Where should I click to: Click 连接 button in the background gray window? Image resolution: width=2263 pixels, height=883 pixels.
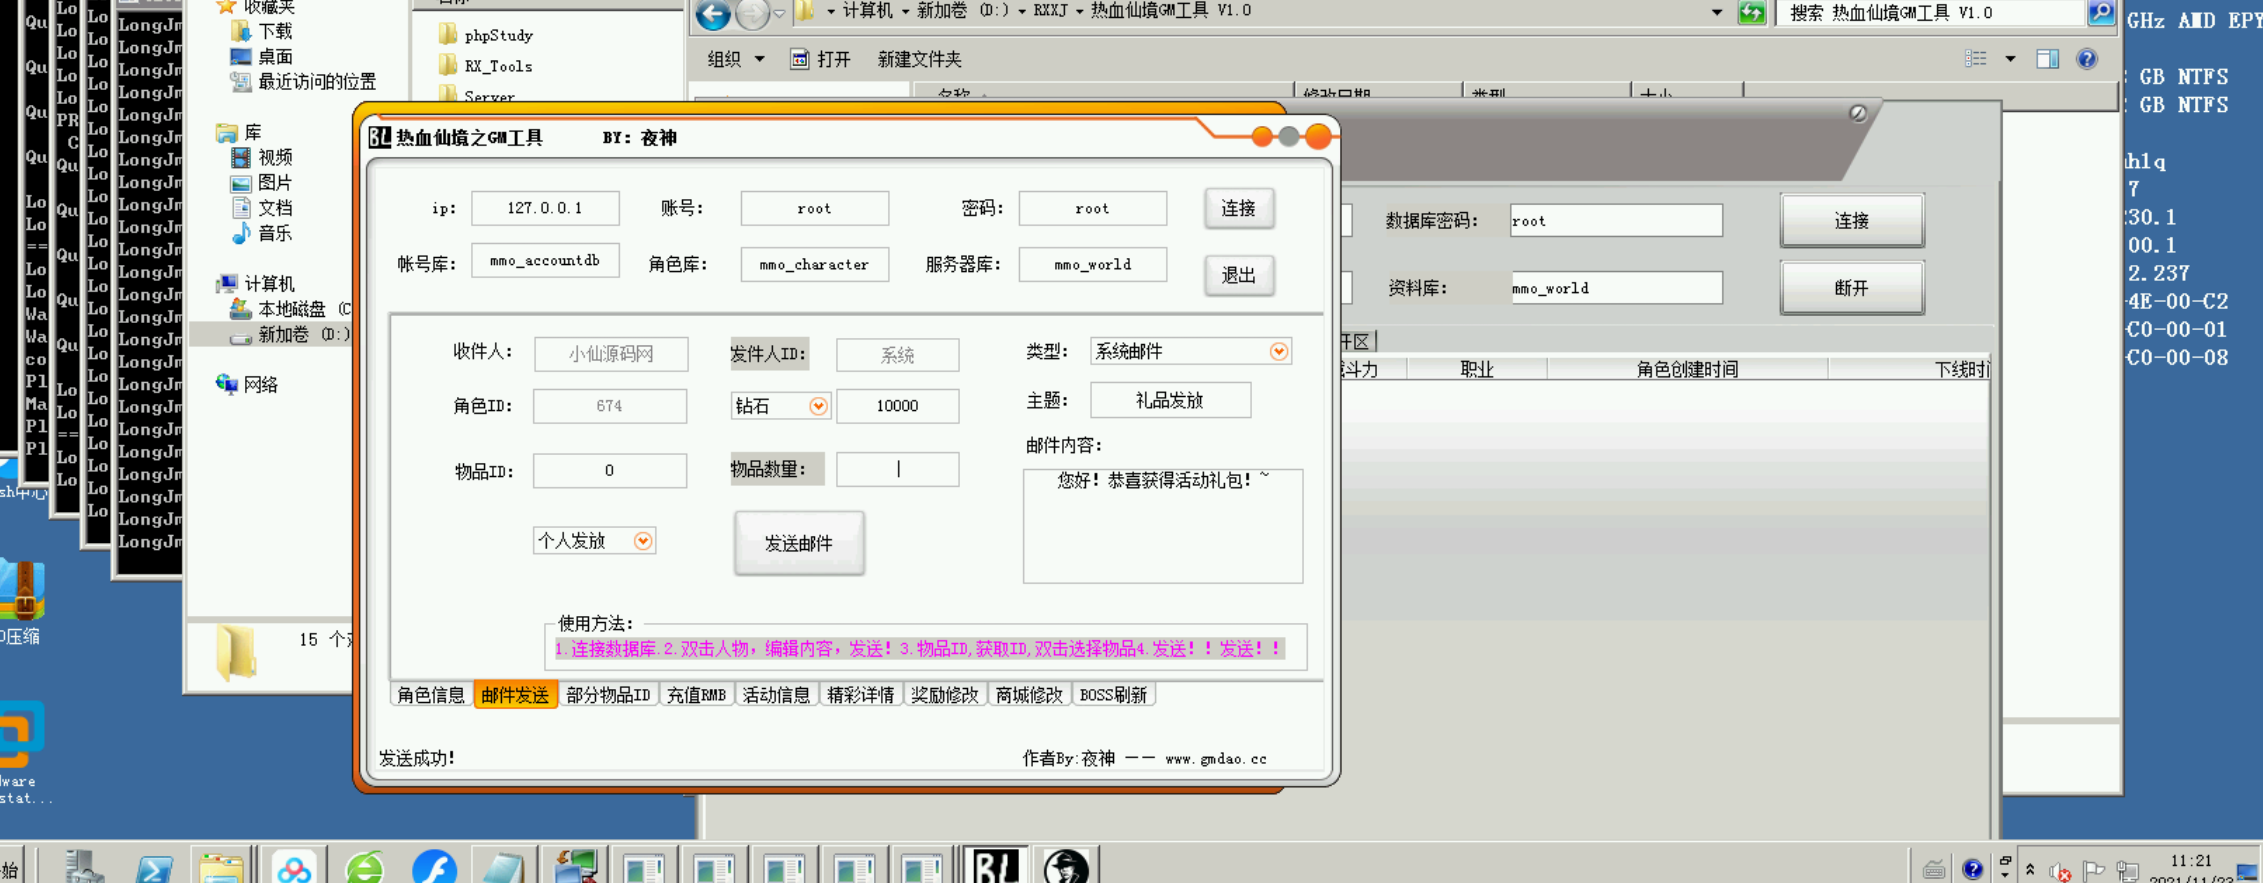1851,221
